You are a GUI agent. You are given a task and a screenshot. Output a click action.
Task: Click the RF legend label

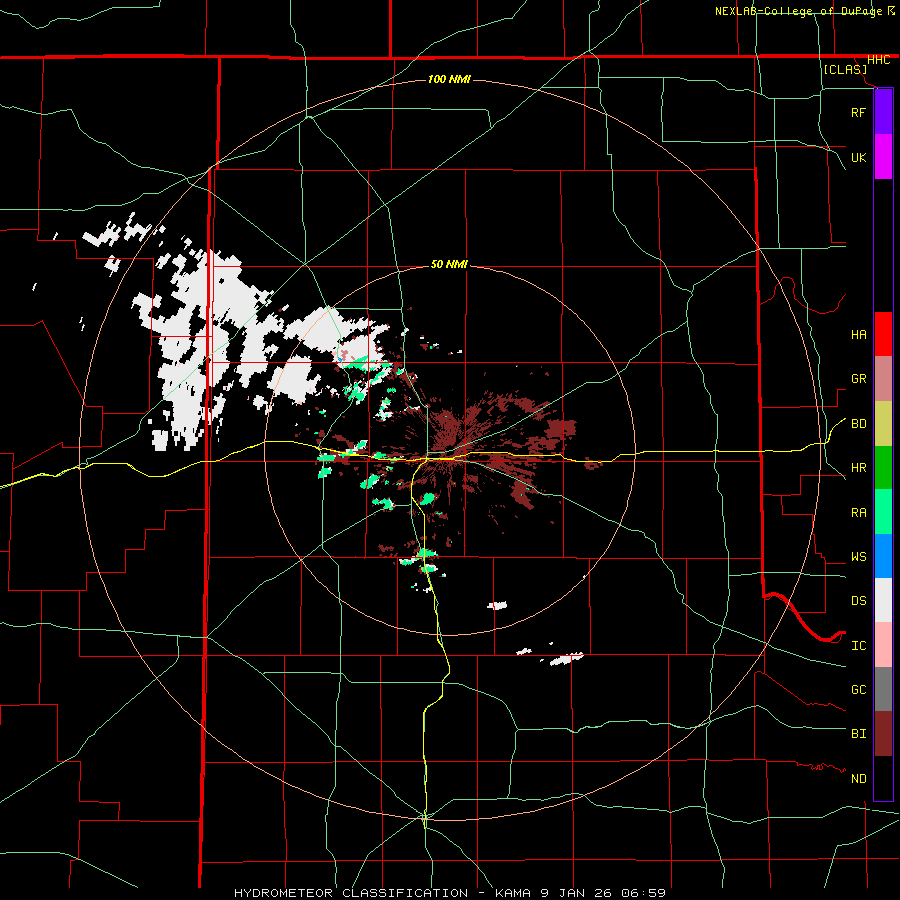click(858, 112)
